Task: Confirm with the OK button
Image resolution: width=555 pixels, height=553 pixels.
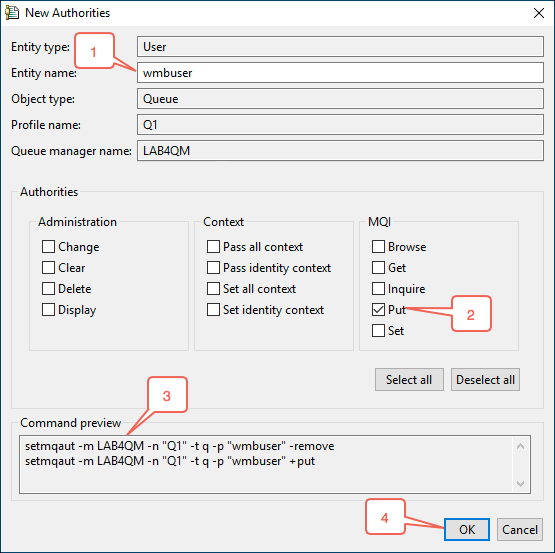Action: [x=467, y=530]
